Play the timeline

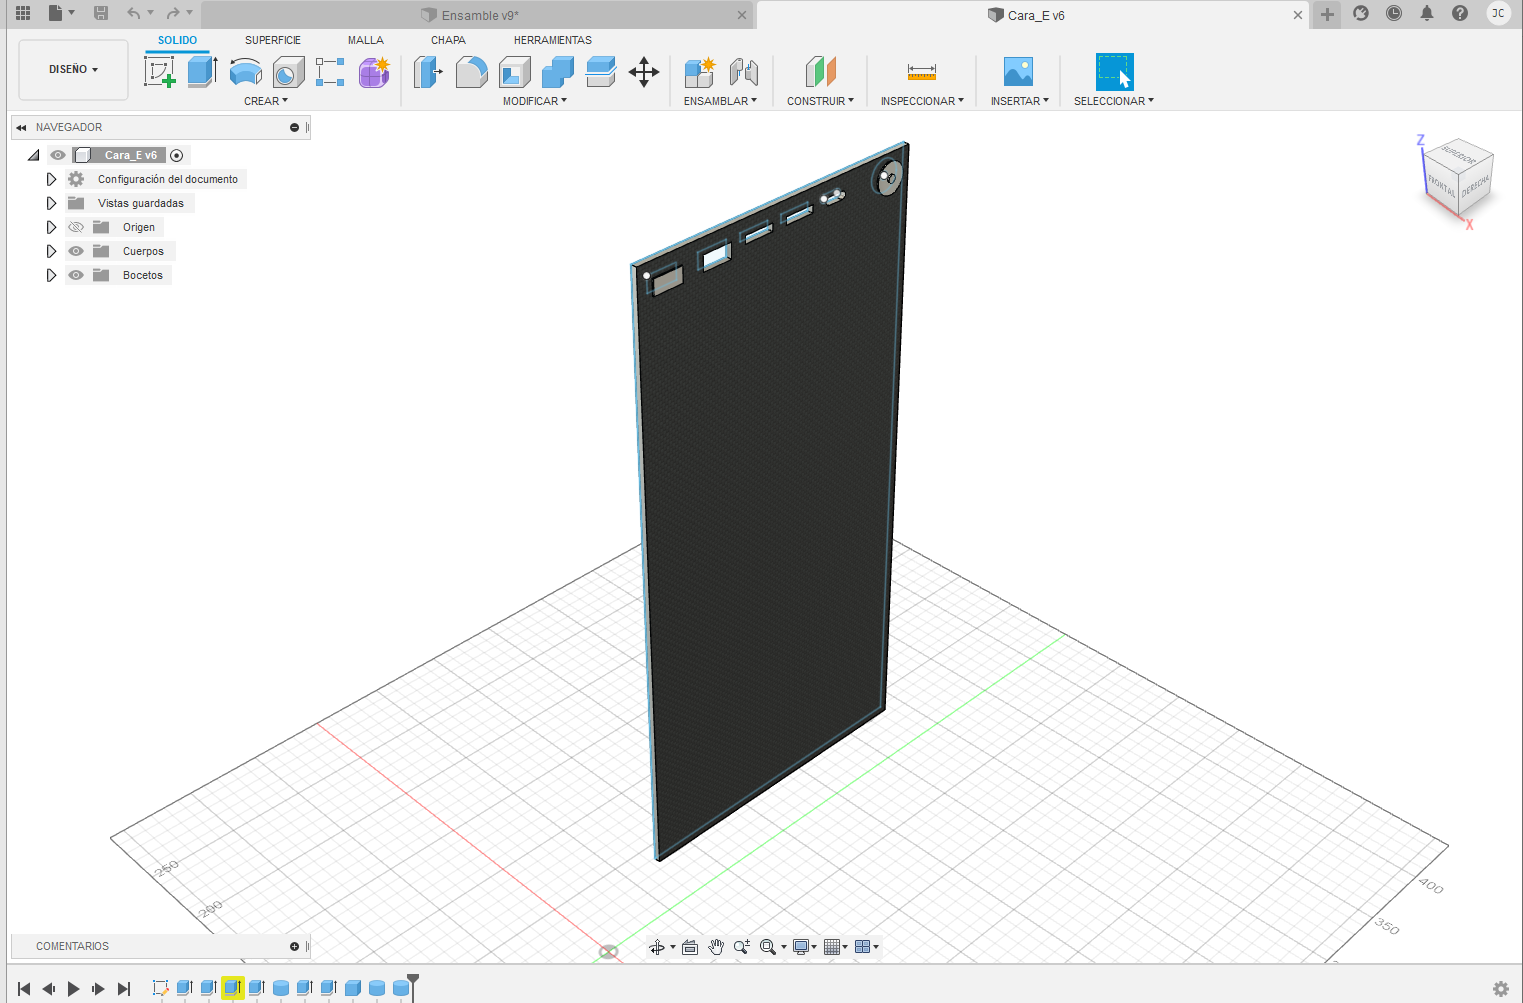(73, 989)
